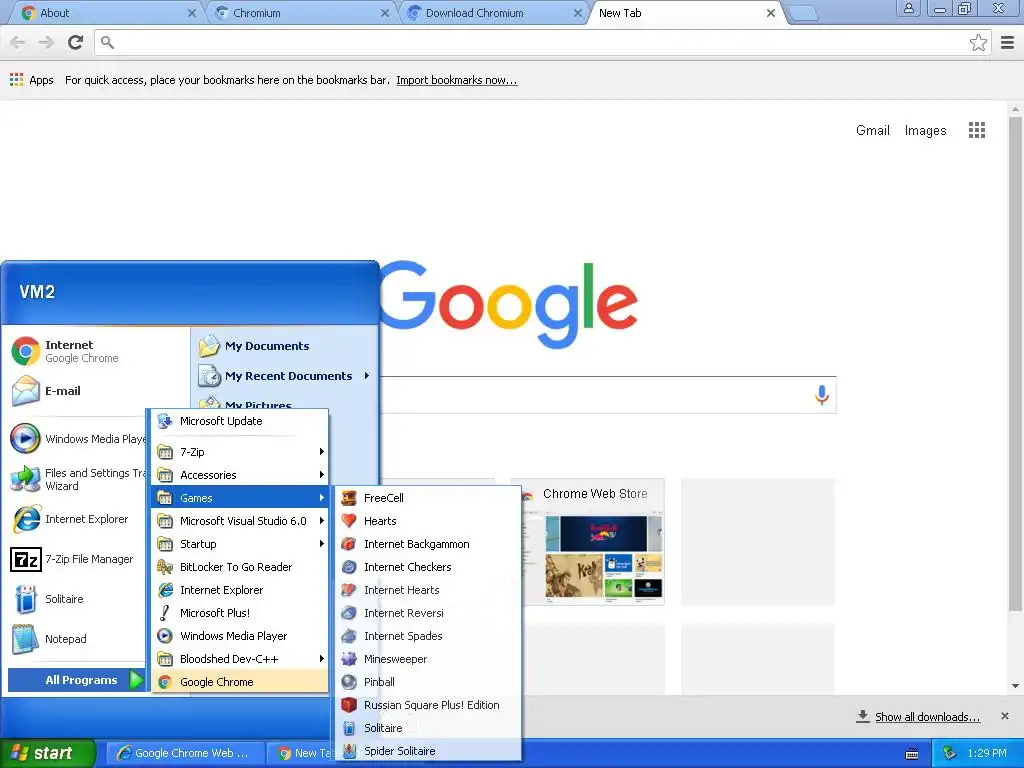Open Files and Settings Transfer Wizard
The width and height of the screenshot is (1024, 768).
click(77, 479)
